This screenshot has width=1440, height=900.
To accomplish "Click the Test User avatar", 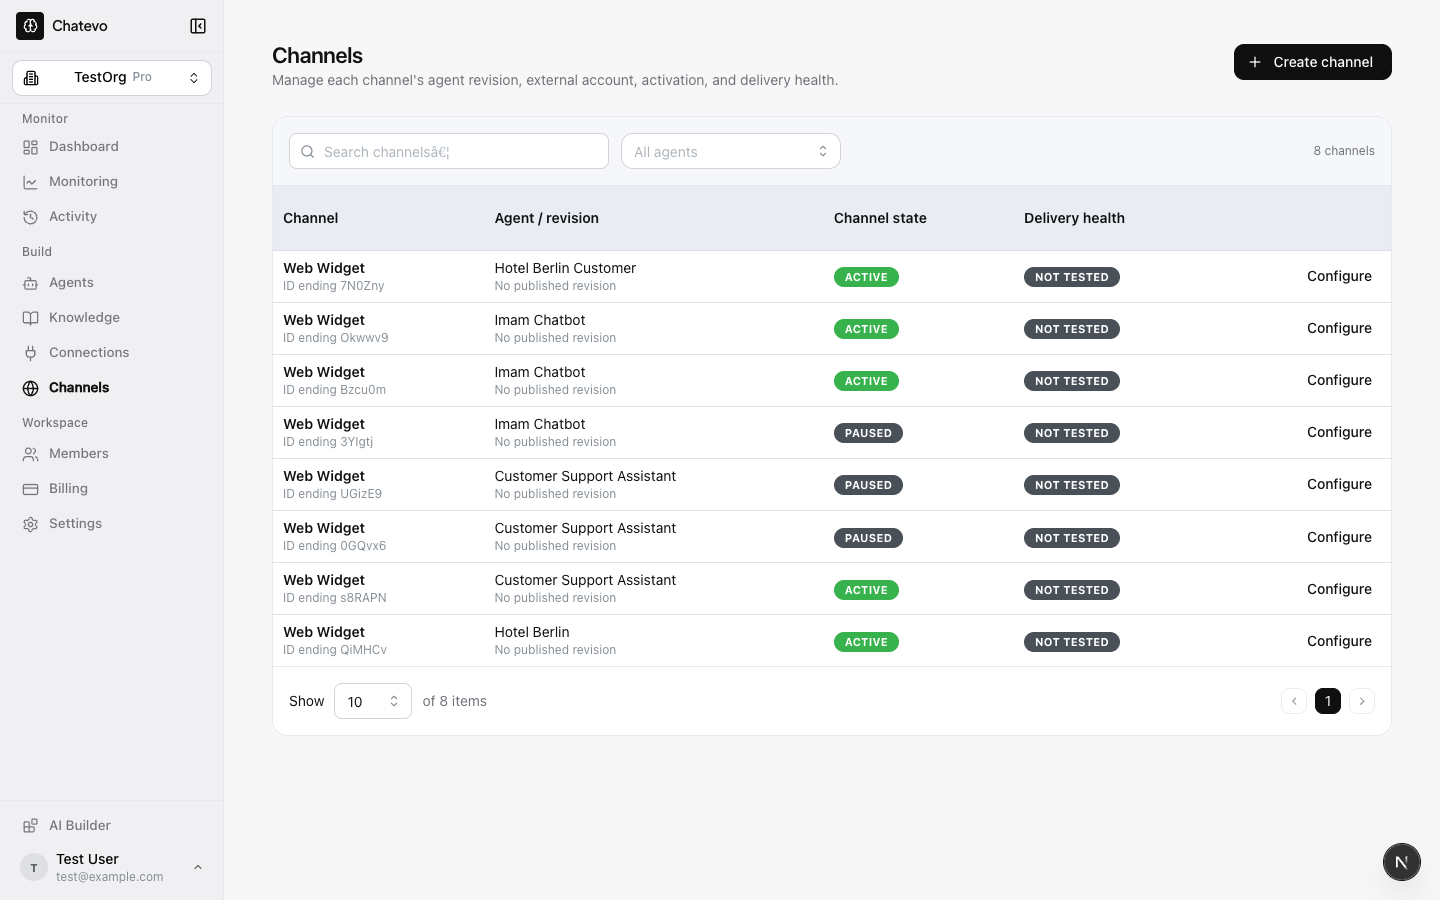I will click(34, 867).
